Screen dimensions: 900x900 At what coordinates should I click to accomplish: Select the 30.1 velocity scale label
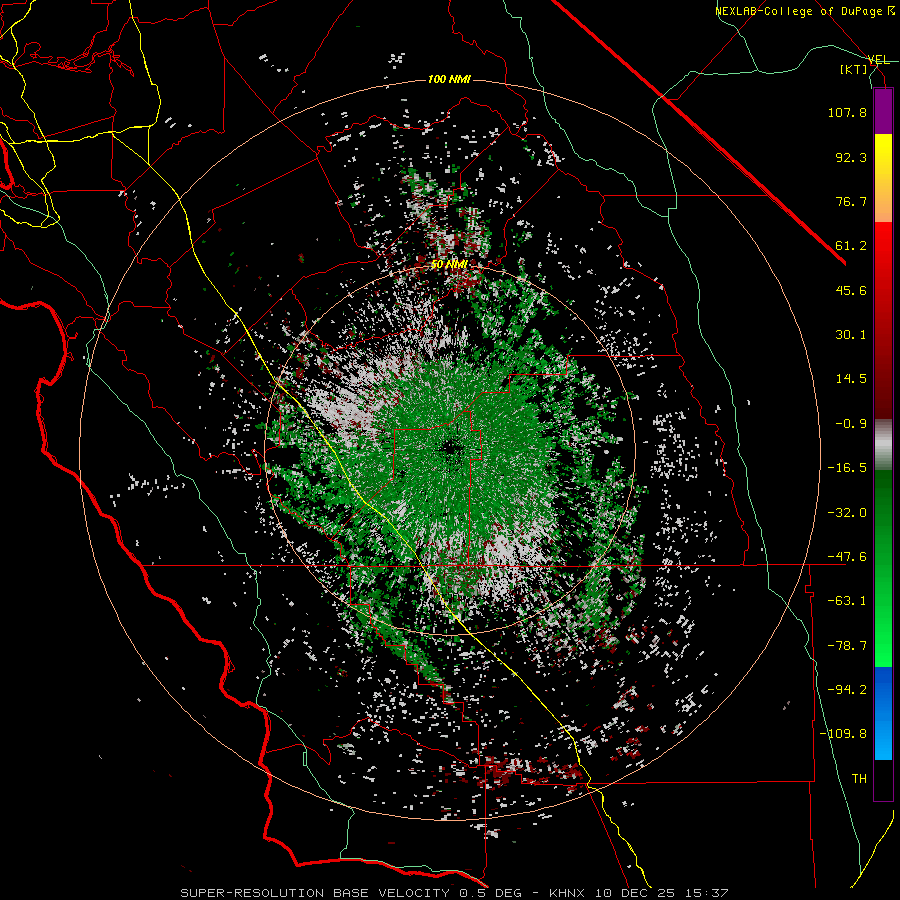(x=851, y=335)
